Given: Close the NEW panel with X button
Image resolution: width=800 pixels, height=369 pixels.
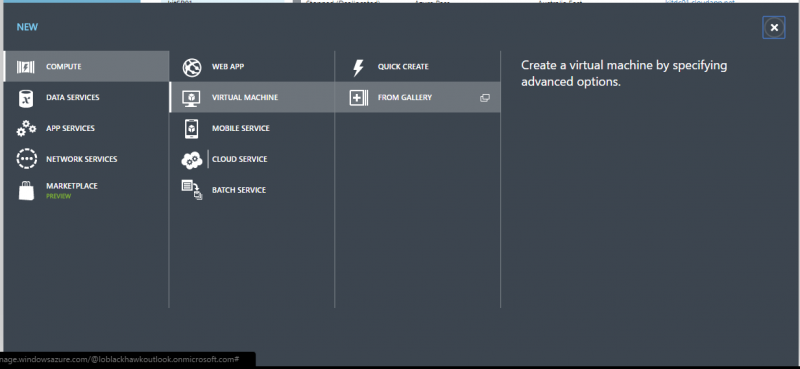Looking at the screenshot, I should click(774, 28).
